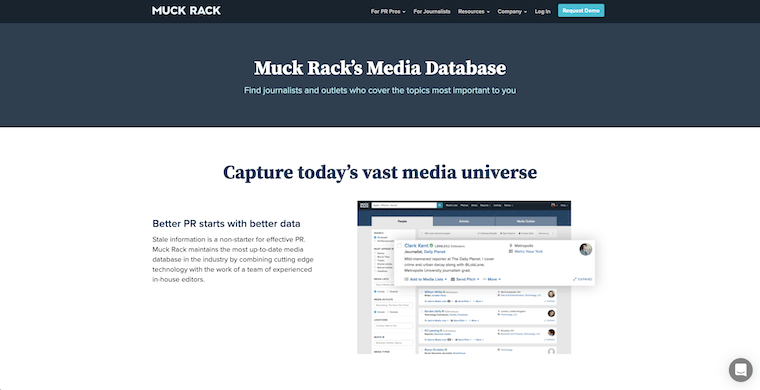Viewport: 760px width, 390px height.
Task: Switch to the People tab in mockup
Action: pyautogui.click(x=402, y=221)
